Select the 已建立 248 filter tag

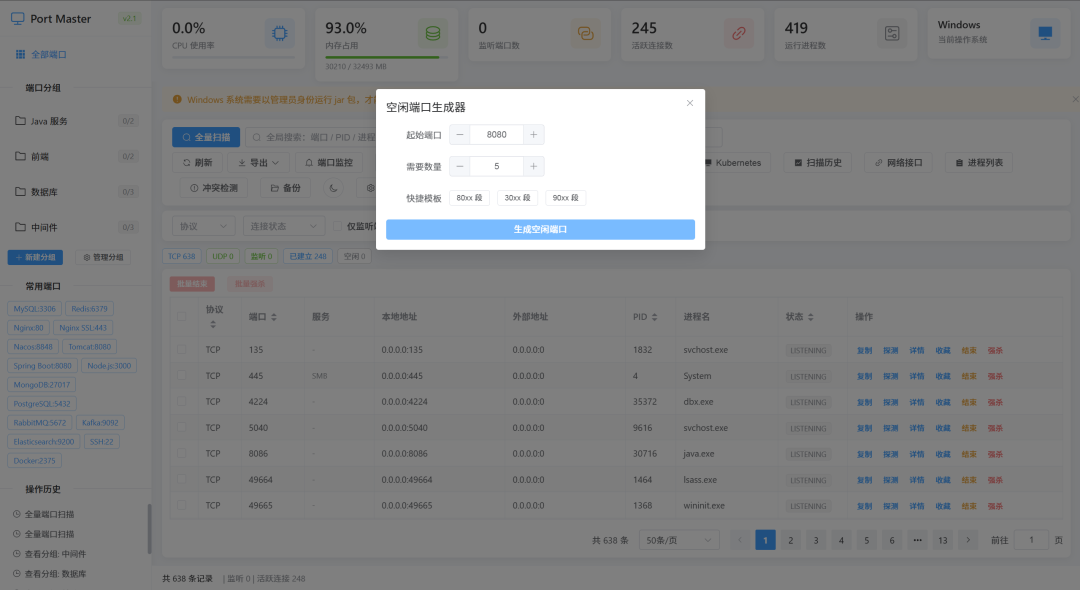point(308,256)
